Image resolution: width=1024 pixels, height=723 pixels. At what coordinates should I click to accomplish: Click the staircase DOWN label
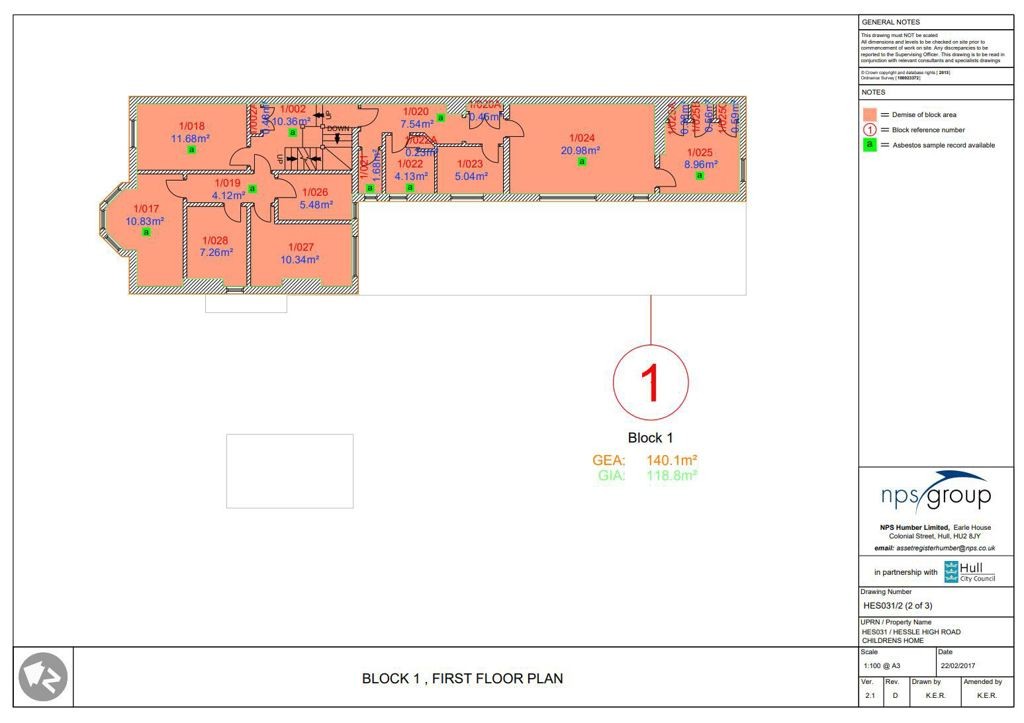[x=337, y=129]
